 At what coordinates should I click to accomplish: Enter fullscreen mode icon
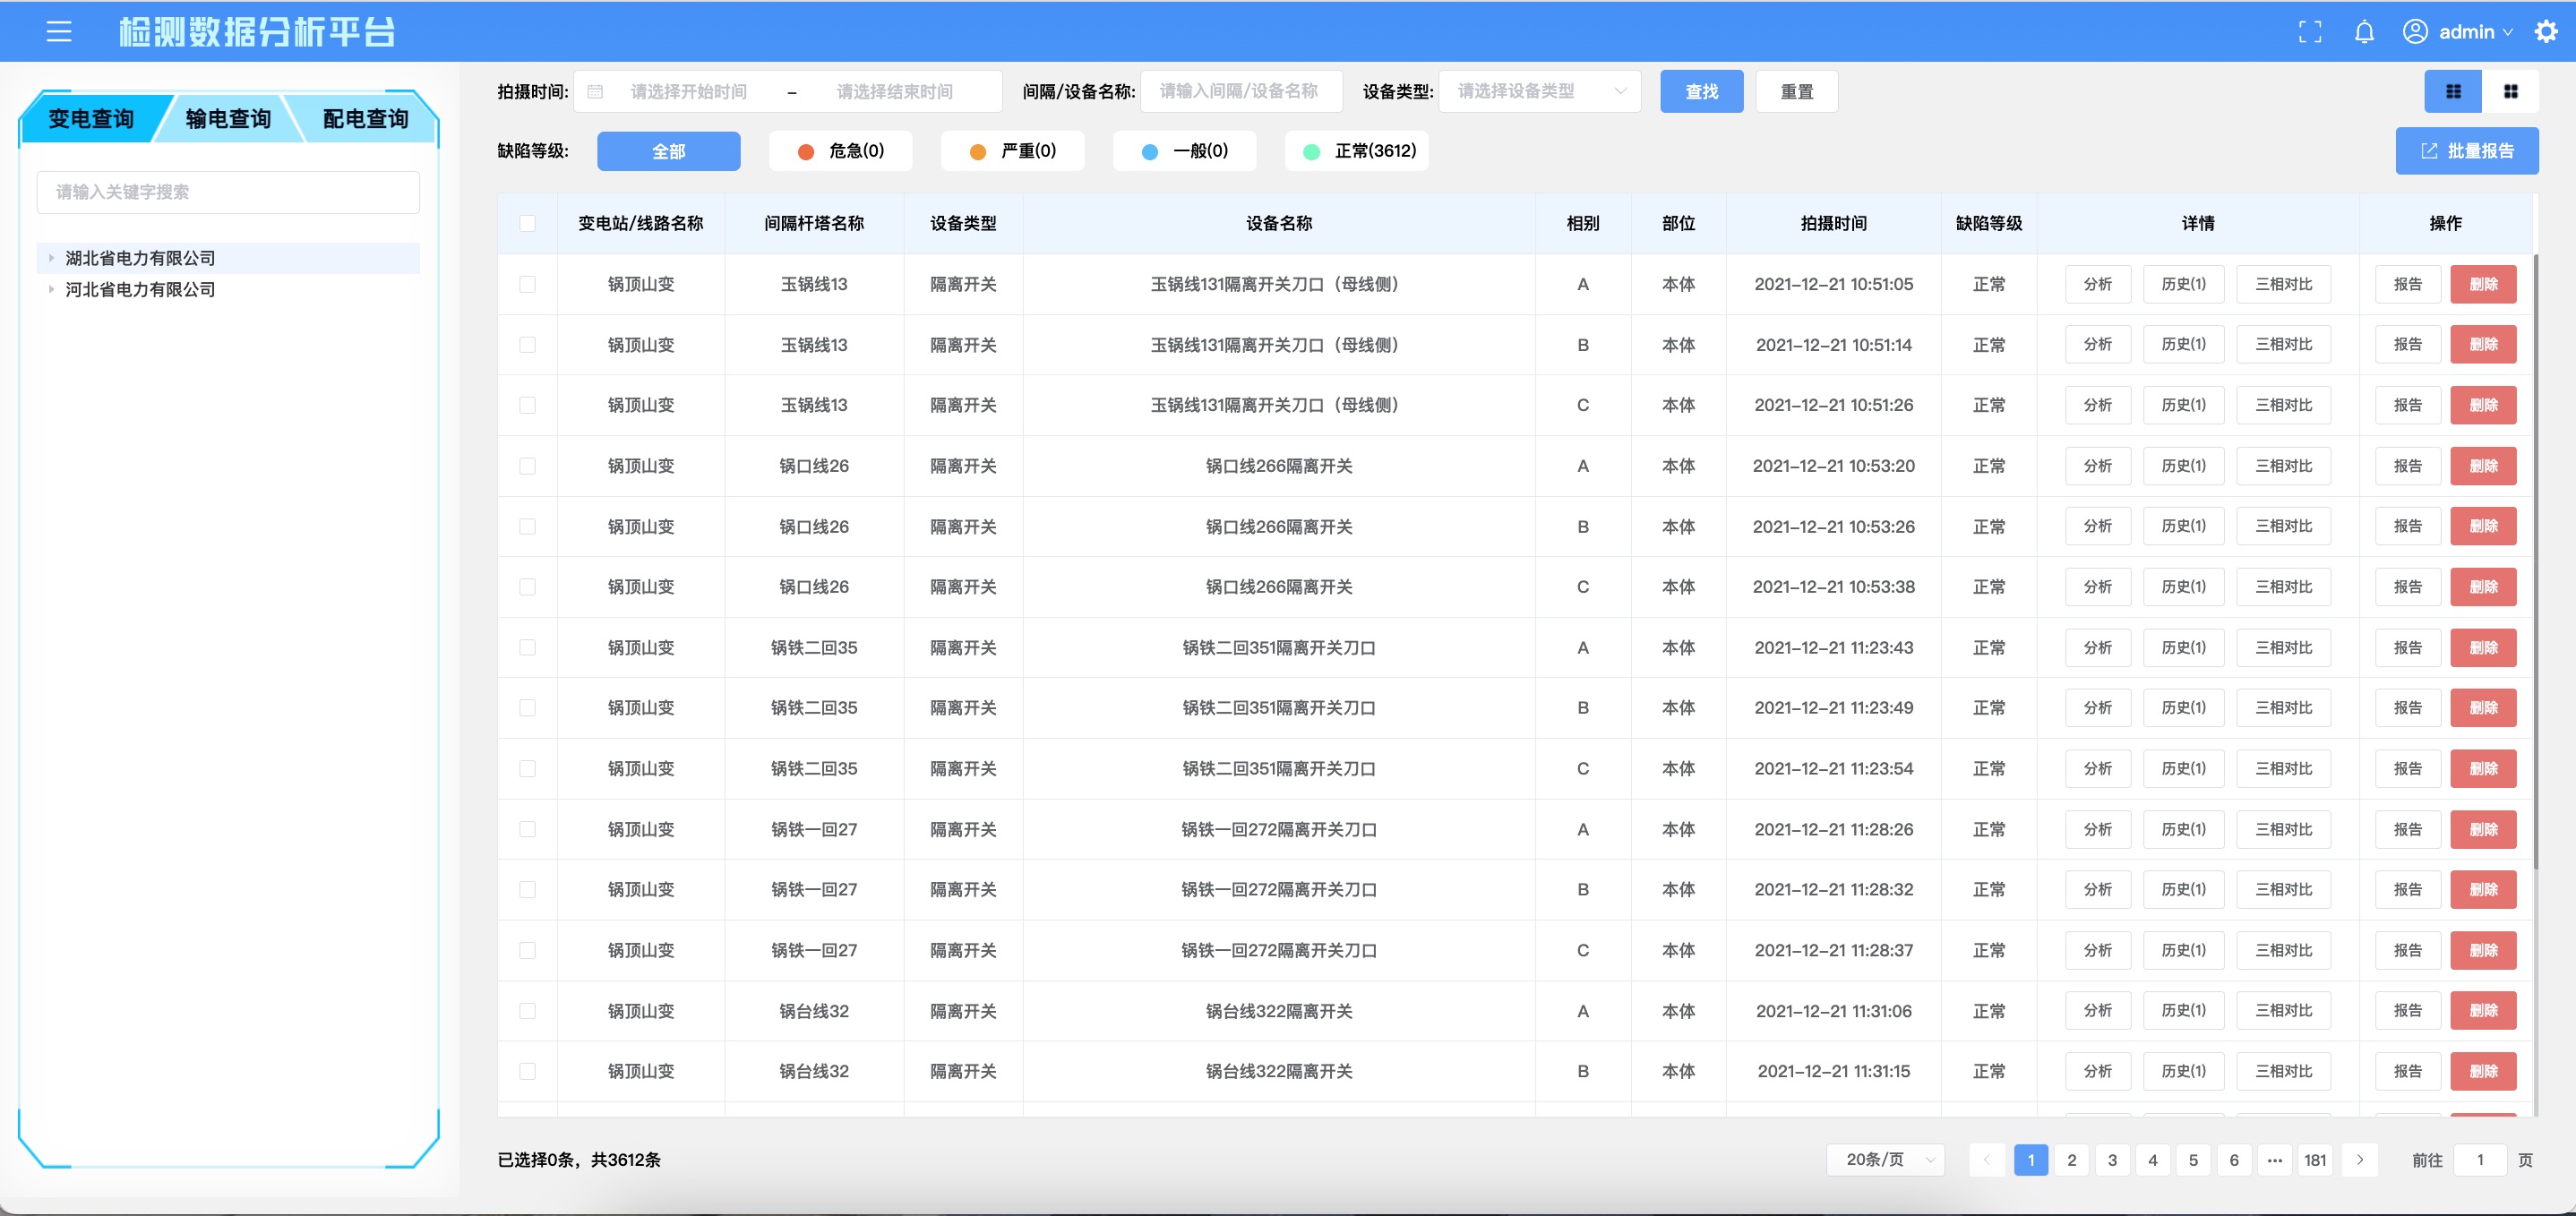click(x=2310, y=32)
